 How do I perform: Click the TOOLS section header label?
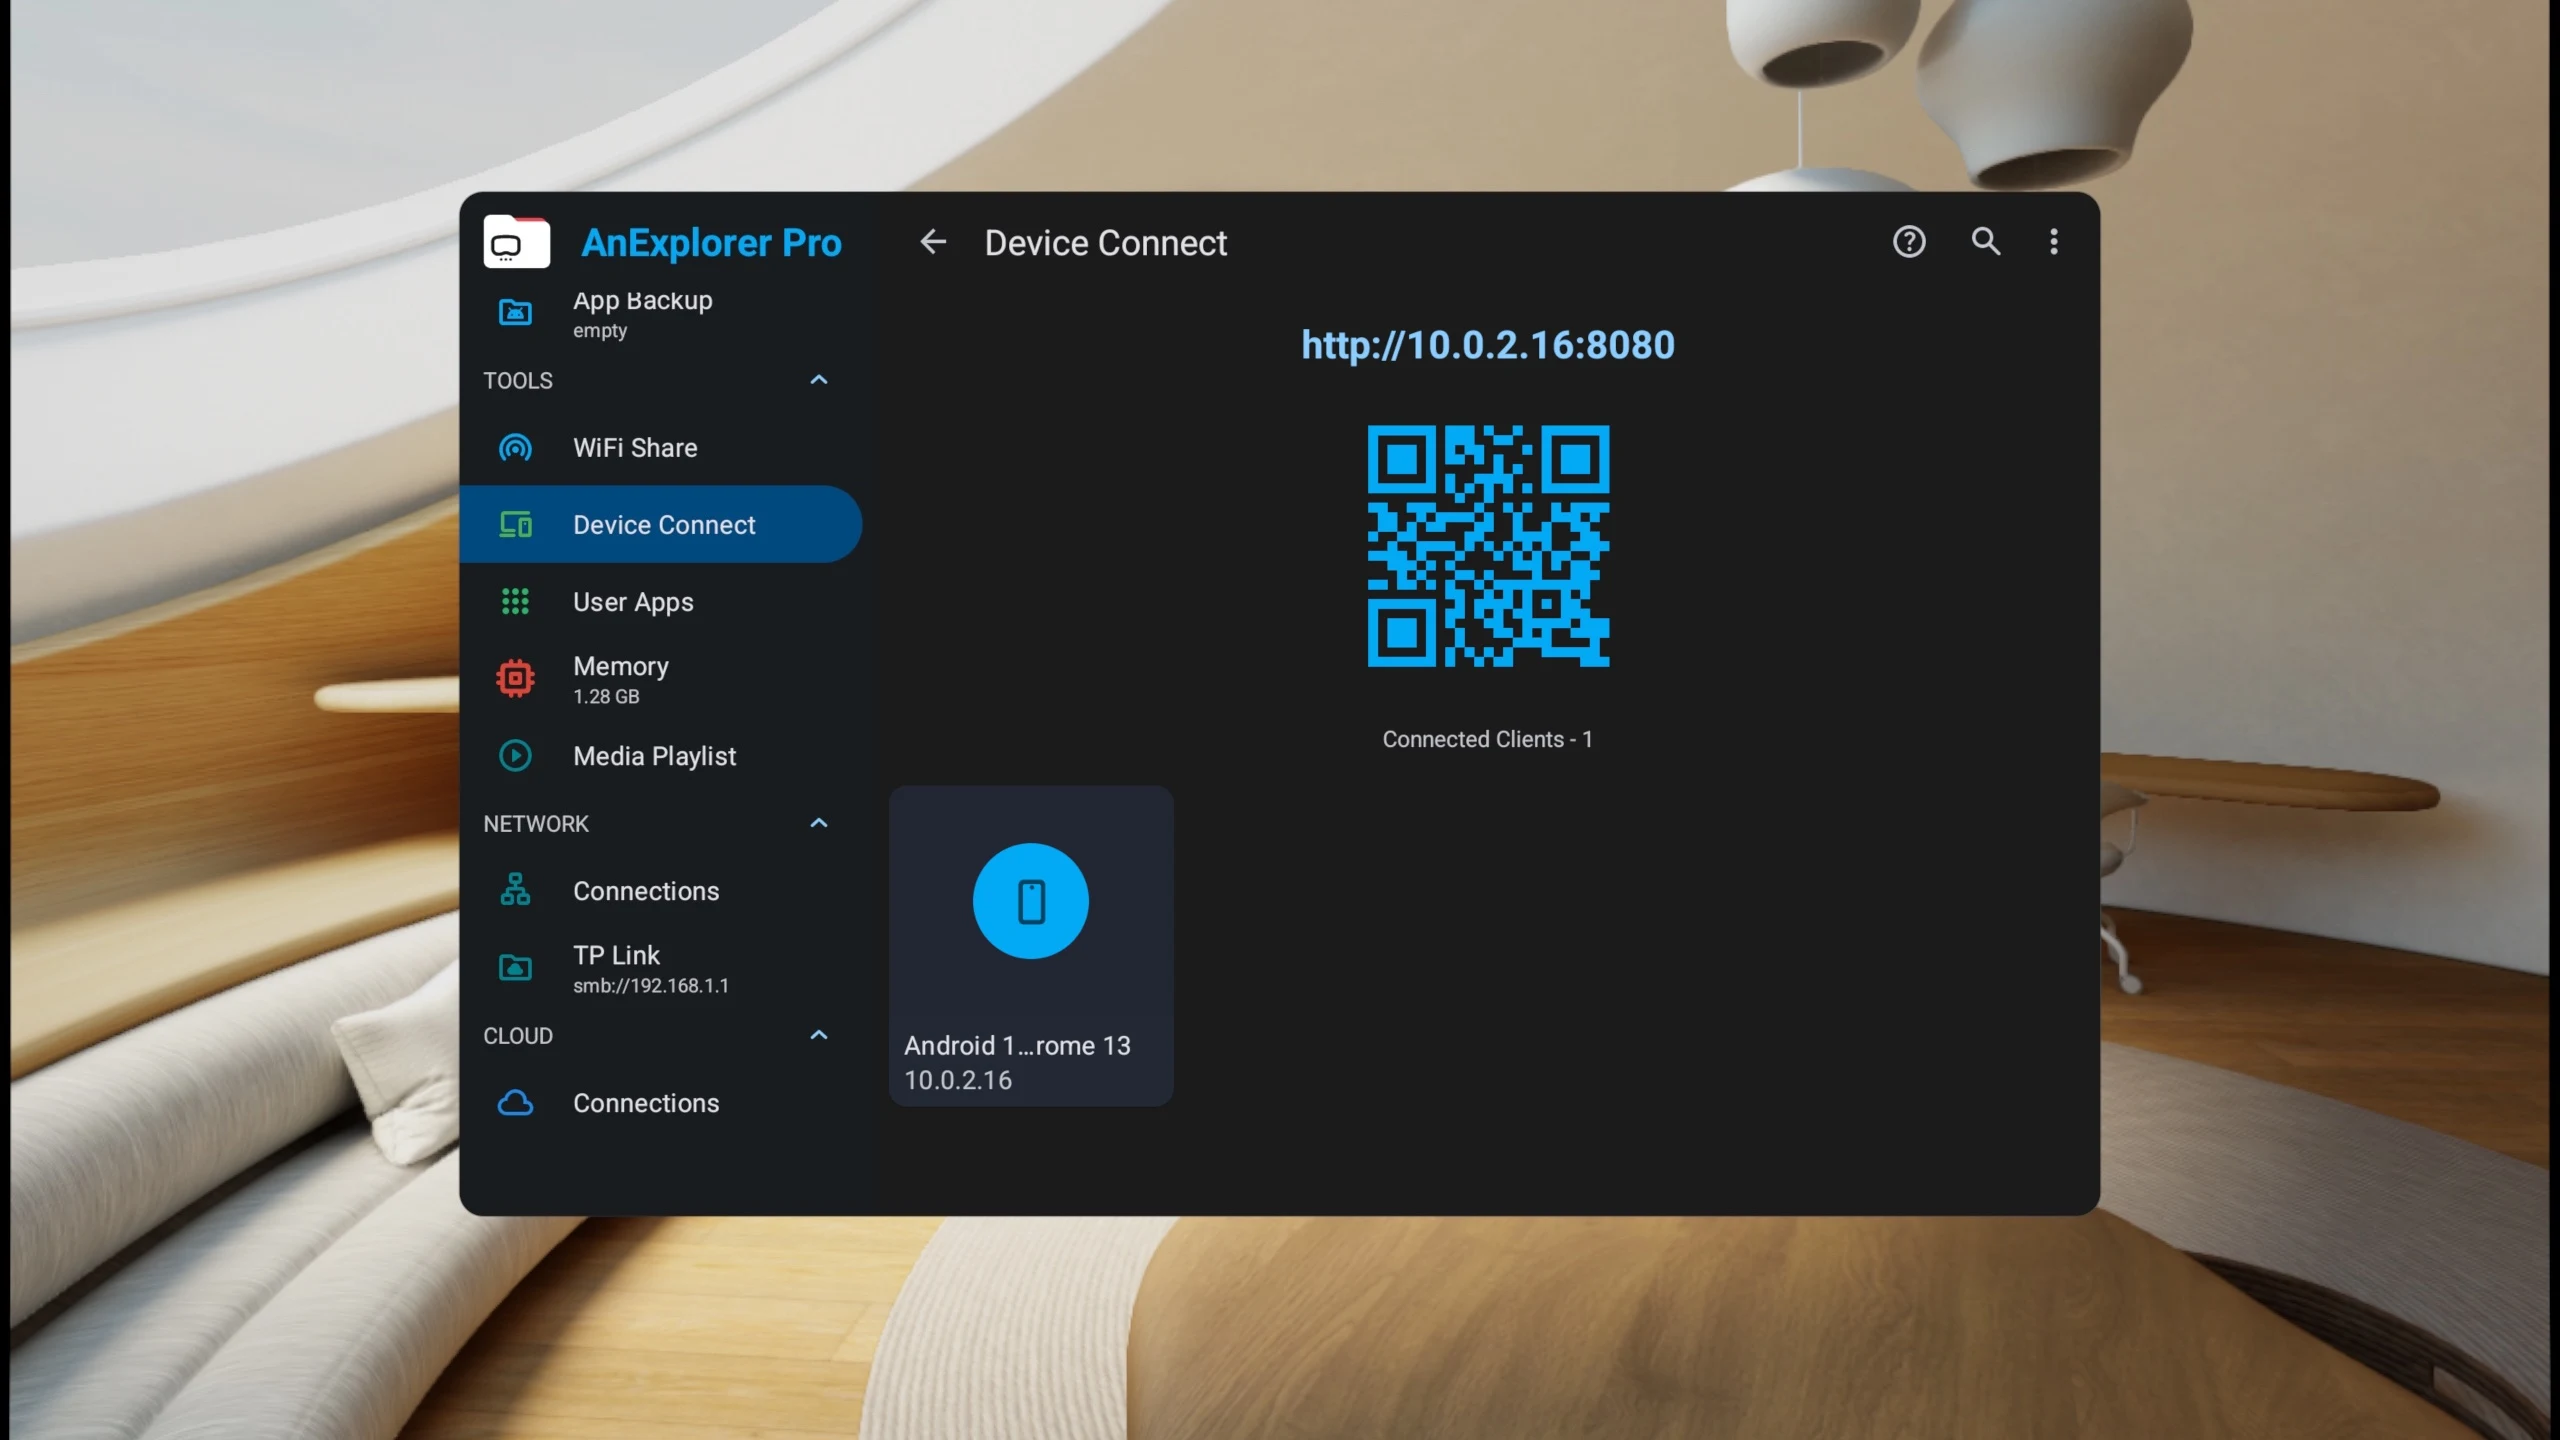pos(518,381)
